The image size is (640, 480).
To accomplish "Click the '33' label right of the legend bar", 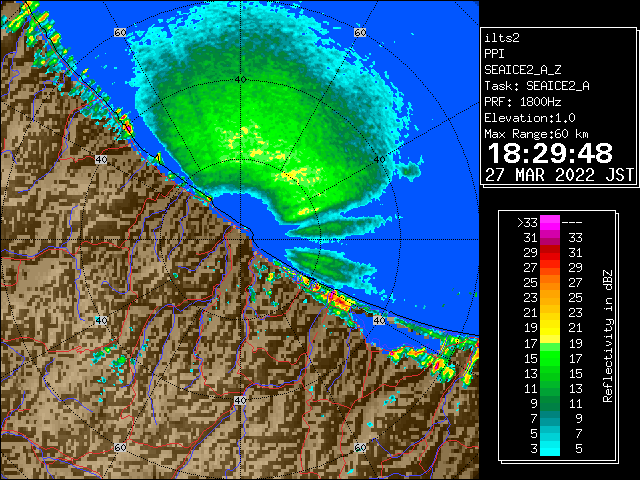I will click(x=575, y=238).
